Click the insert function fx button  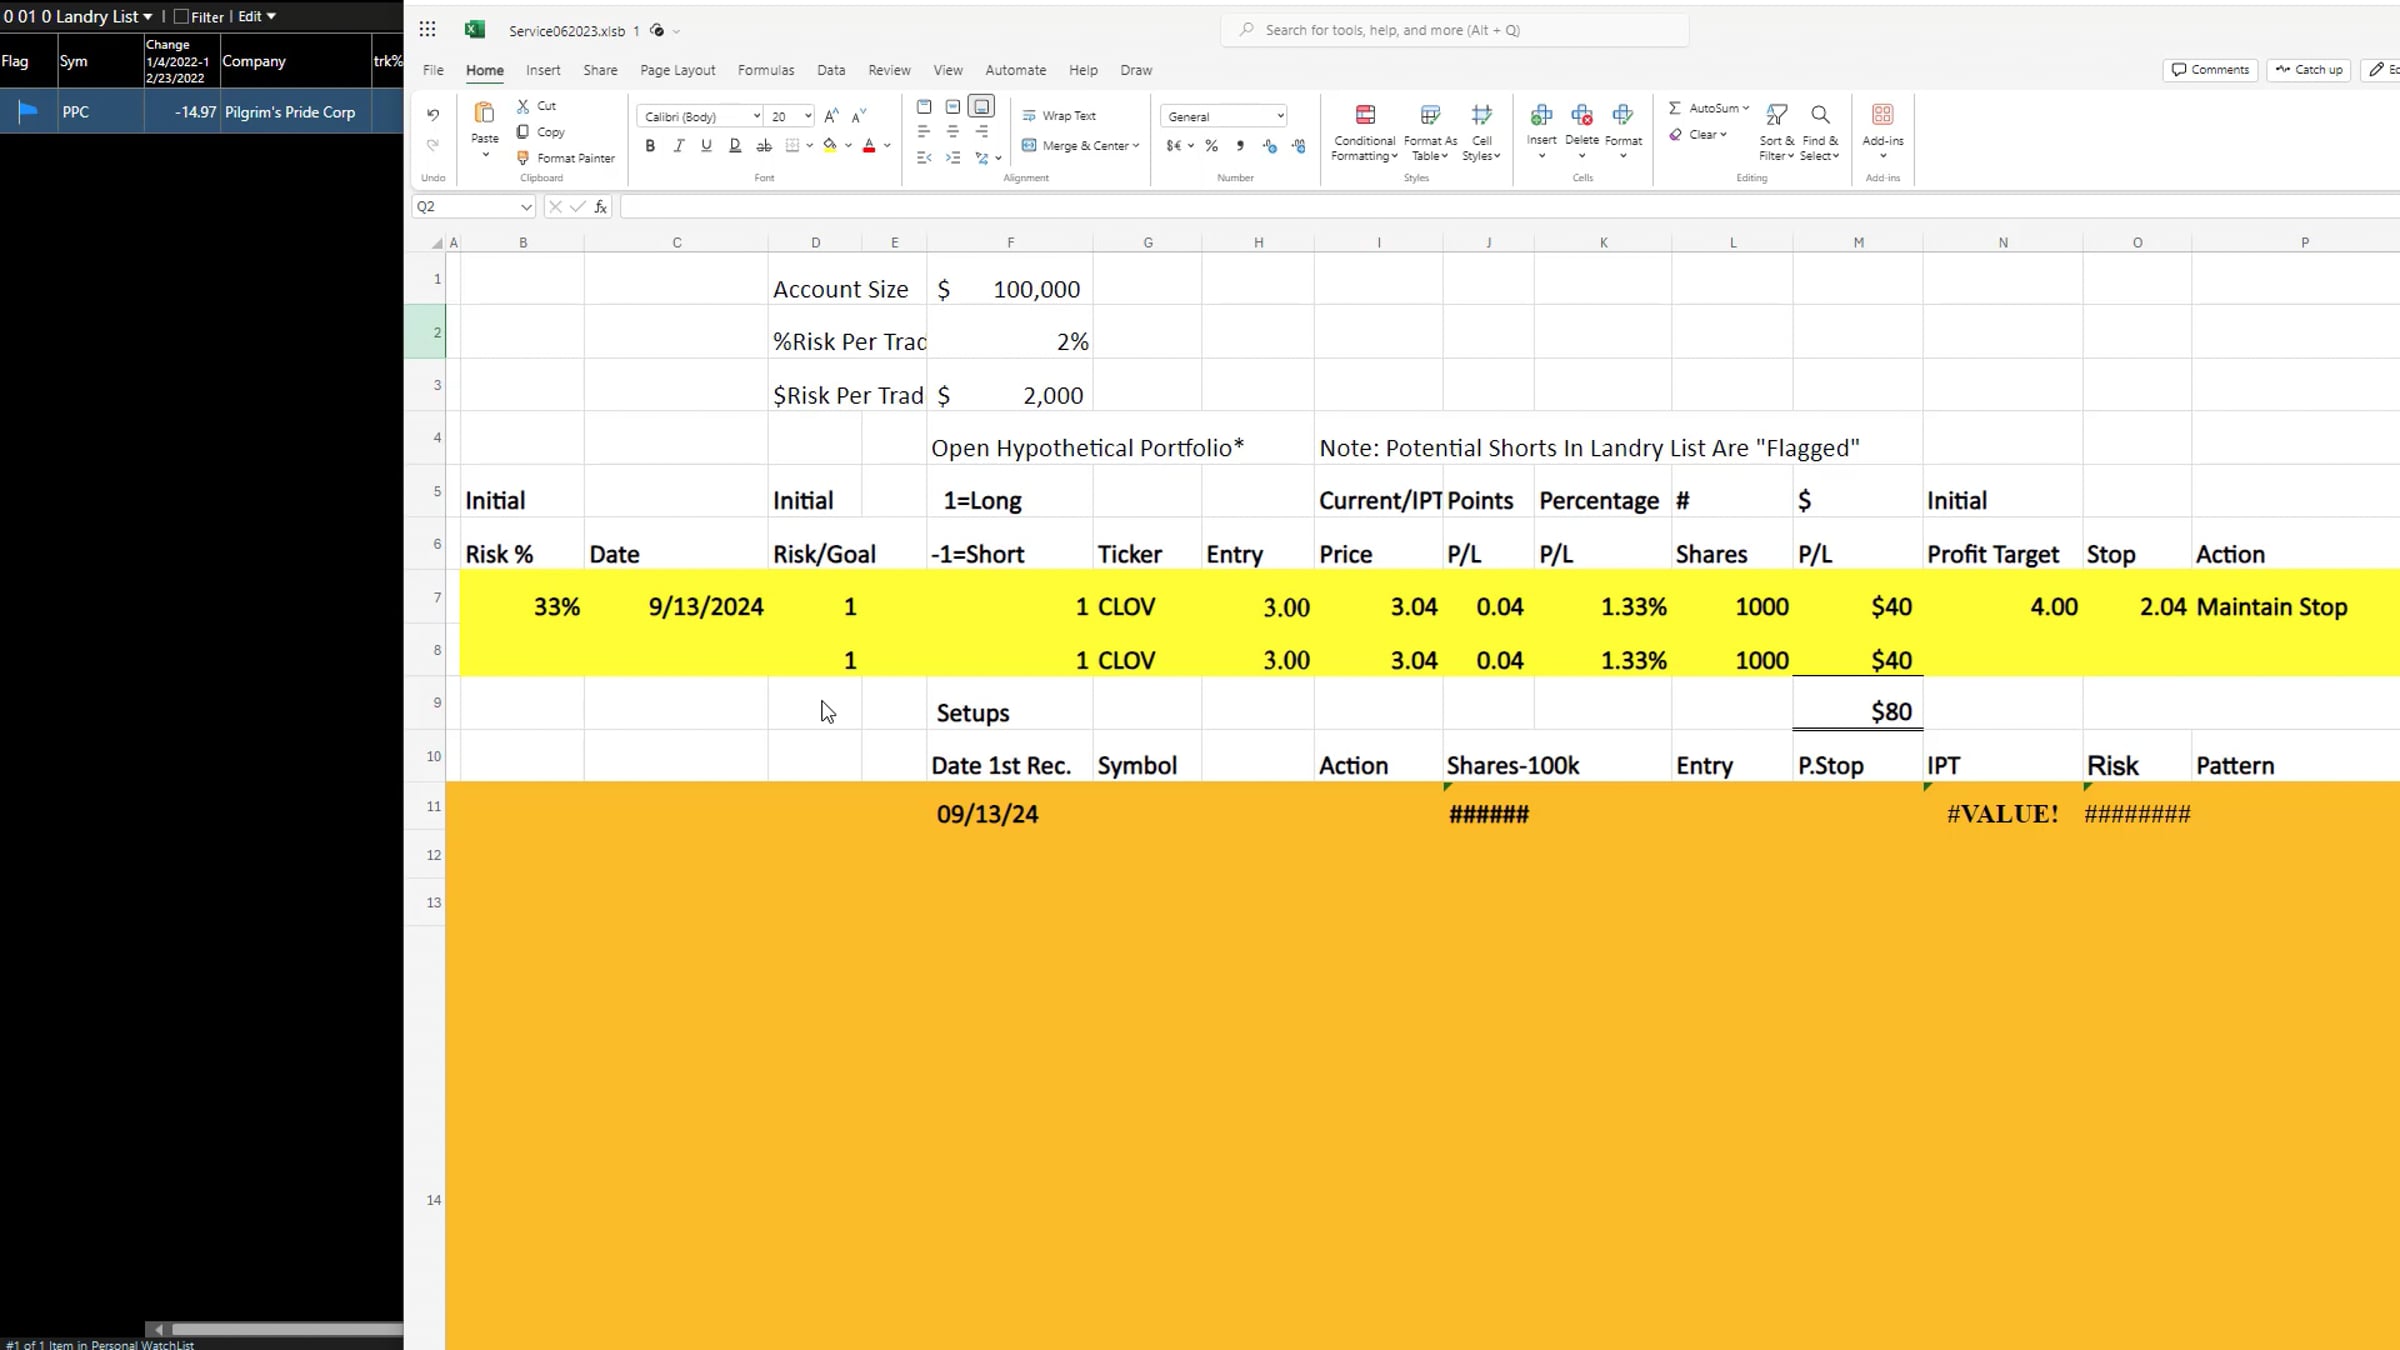pos(600,207)
